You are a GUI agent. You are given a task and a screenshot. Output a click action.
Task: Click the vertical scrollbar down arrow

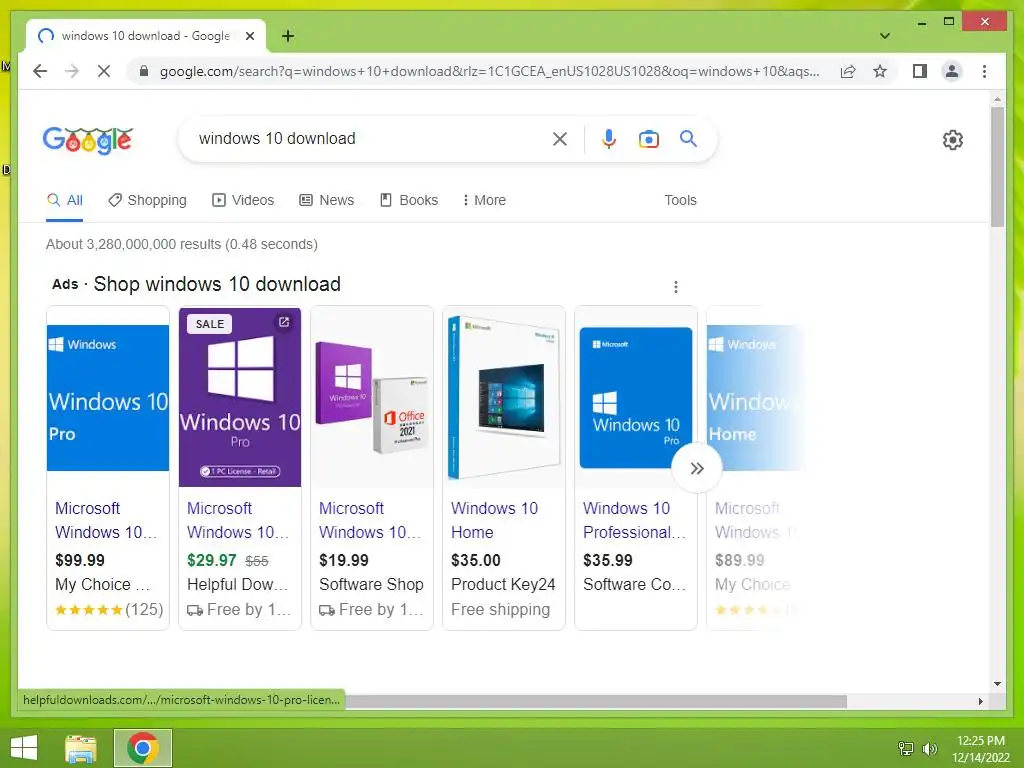click(x=997, y=684)
